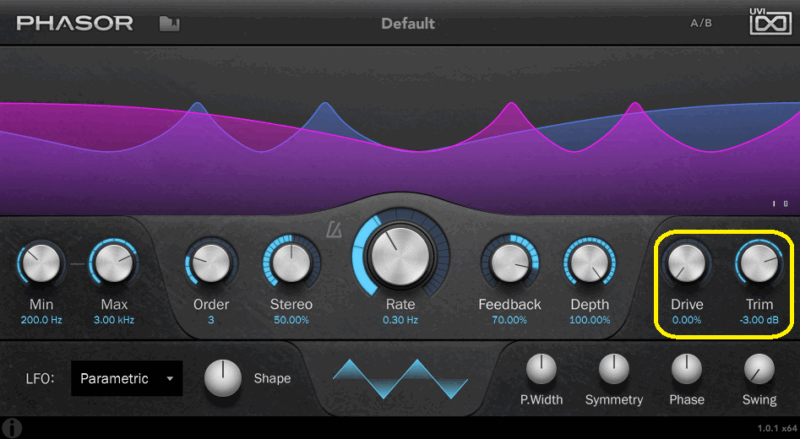The height and width of the screenshot is (439, 800).
Task: Click the Feedback value 70.00%
Action: [510, 320]
